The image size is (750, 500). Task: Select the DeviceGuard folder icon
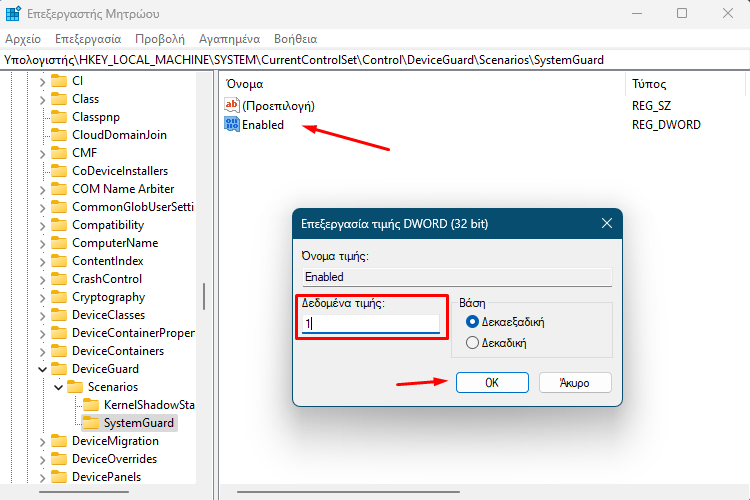point(59,368)
